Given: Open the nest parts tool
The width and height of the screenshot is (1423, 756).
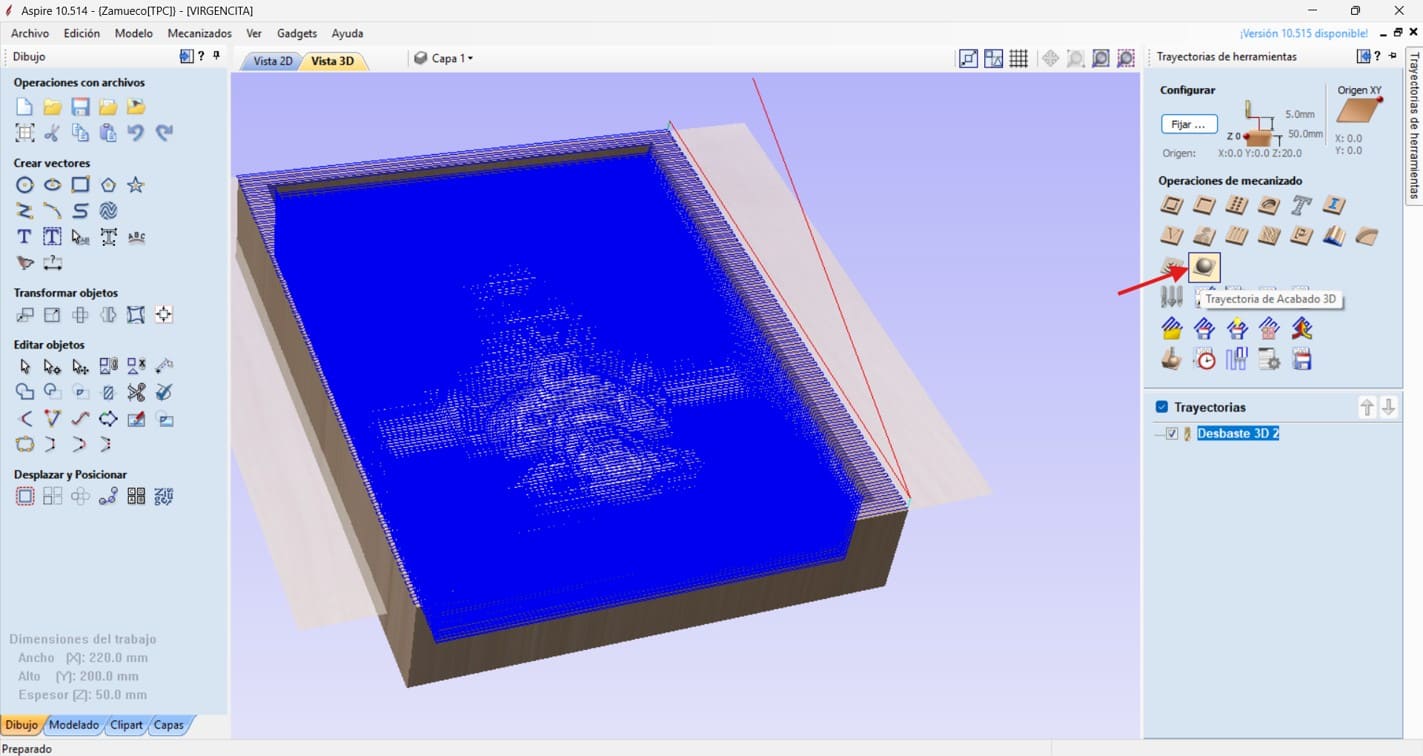Looking at the screenshot, I should (165, 496).
